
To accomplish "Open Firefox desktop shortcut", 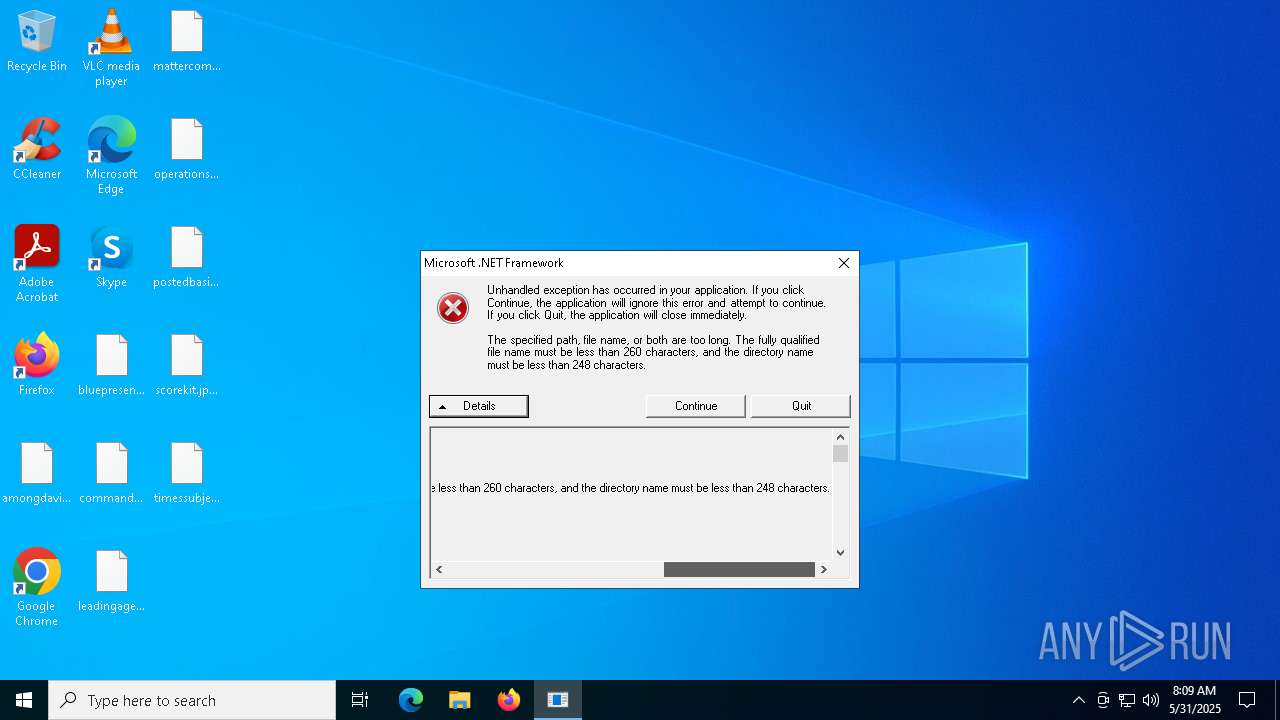I will (37, 366).
